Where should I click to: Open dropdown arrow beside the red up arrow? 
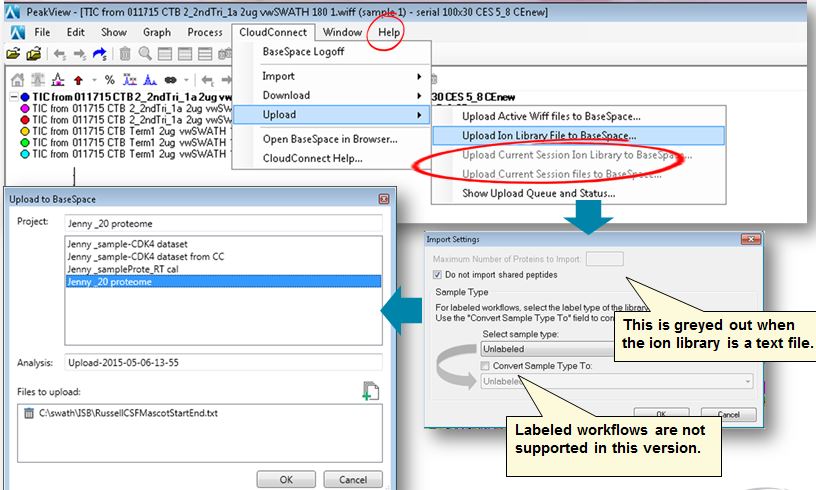[94, 80]
